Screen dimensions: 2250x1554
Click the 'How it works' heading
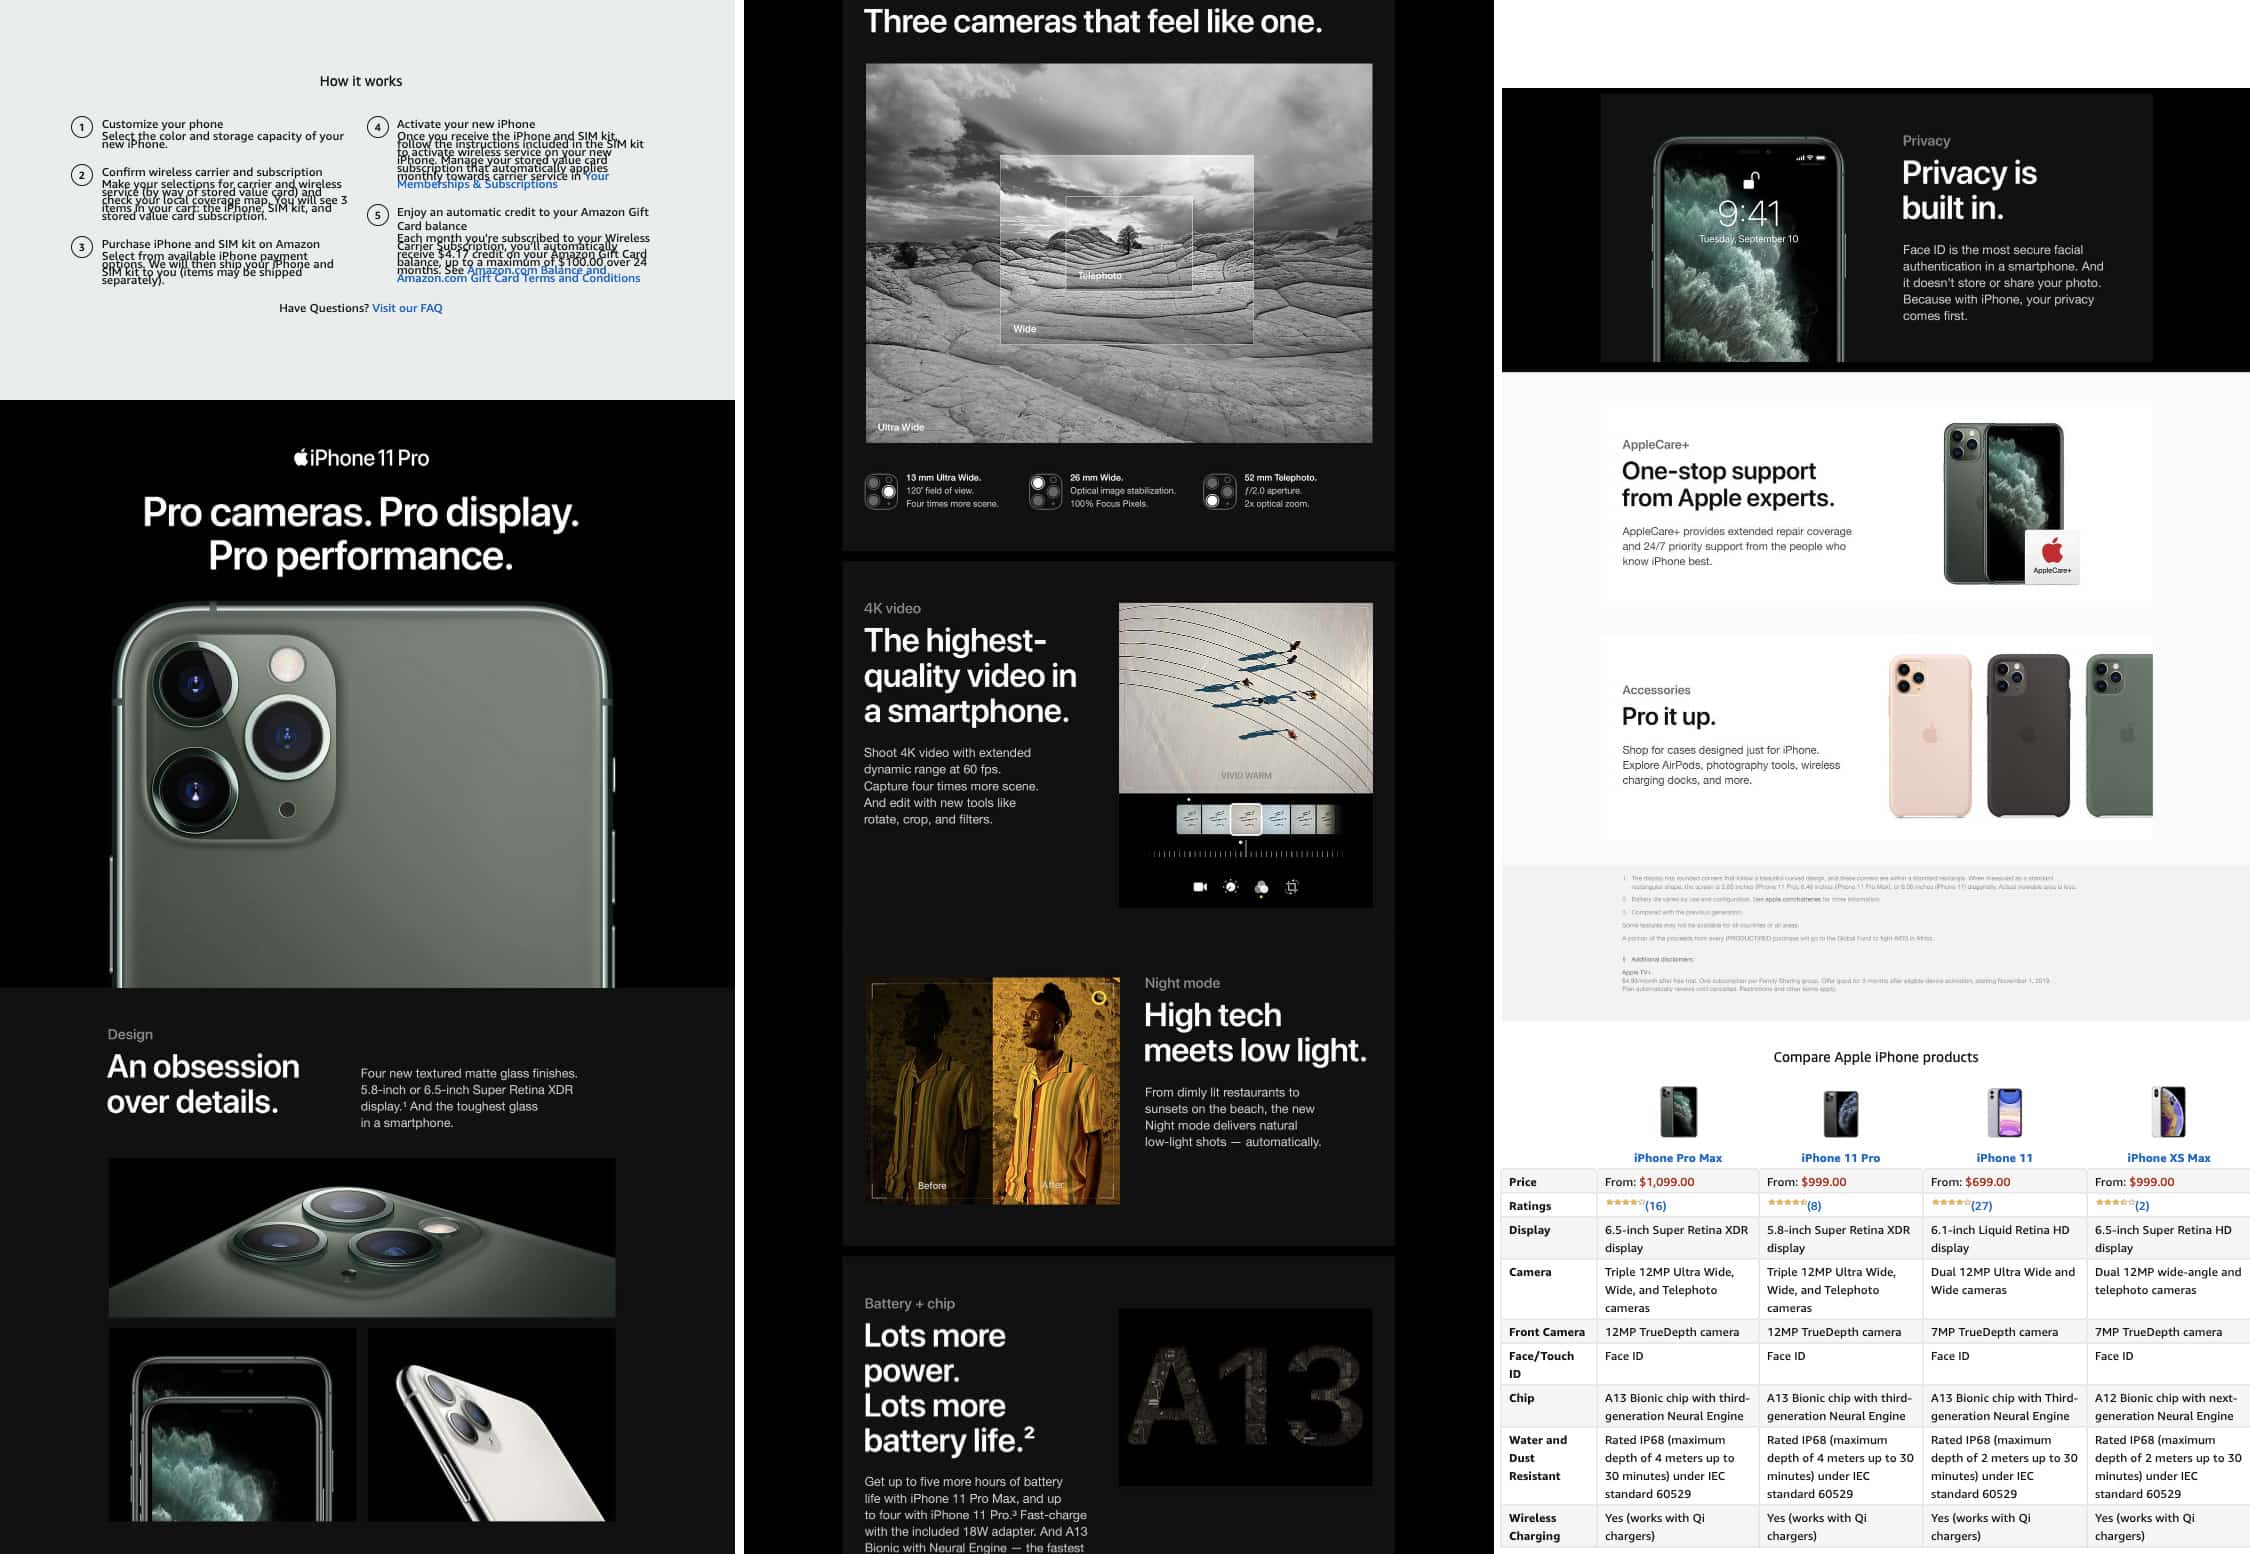point(361,81)
